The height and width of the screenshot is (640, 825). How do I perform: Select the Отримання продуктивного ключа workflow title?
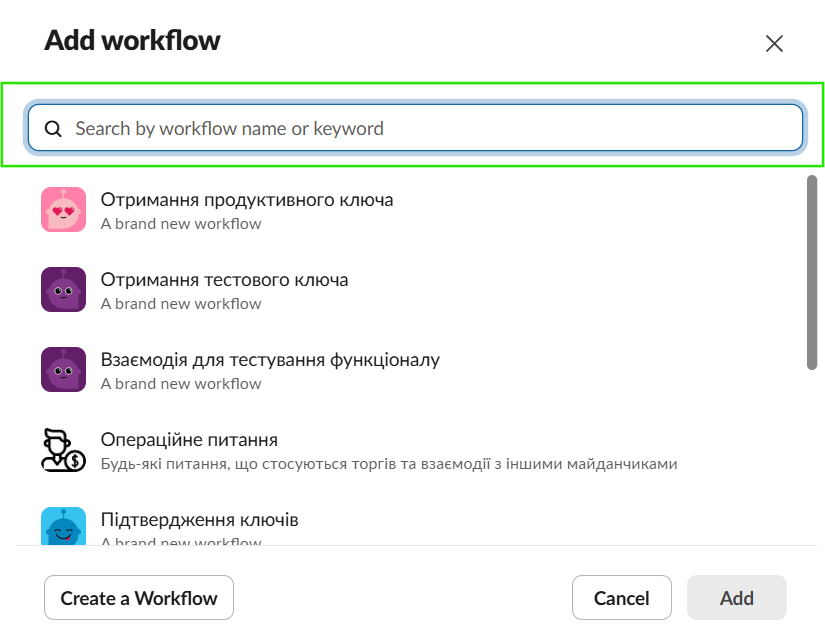247,199
